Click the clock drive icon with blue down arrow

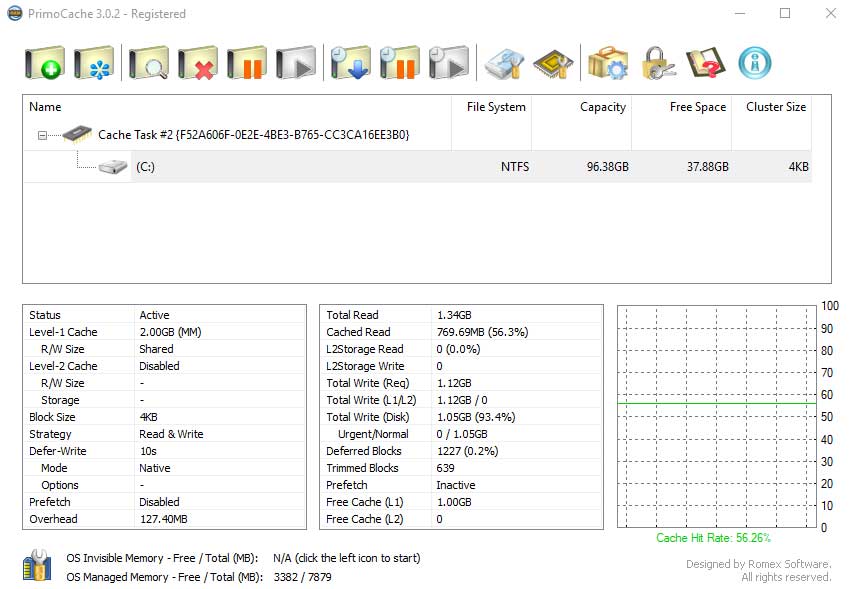(x=351, y=62)
